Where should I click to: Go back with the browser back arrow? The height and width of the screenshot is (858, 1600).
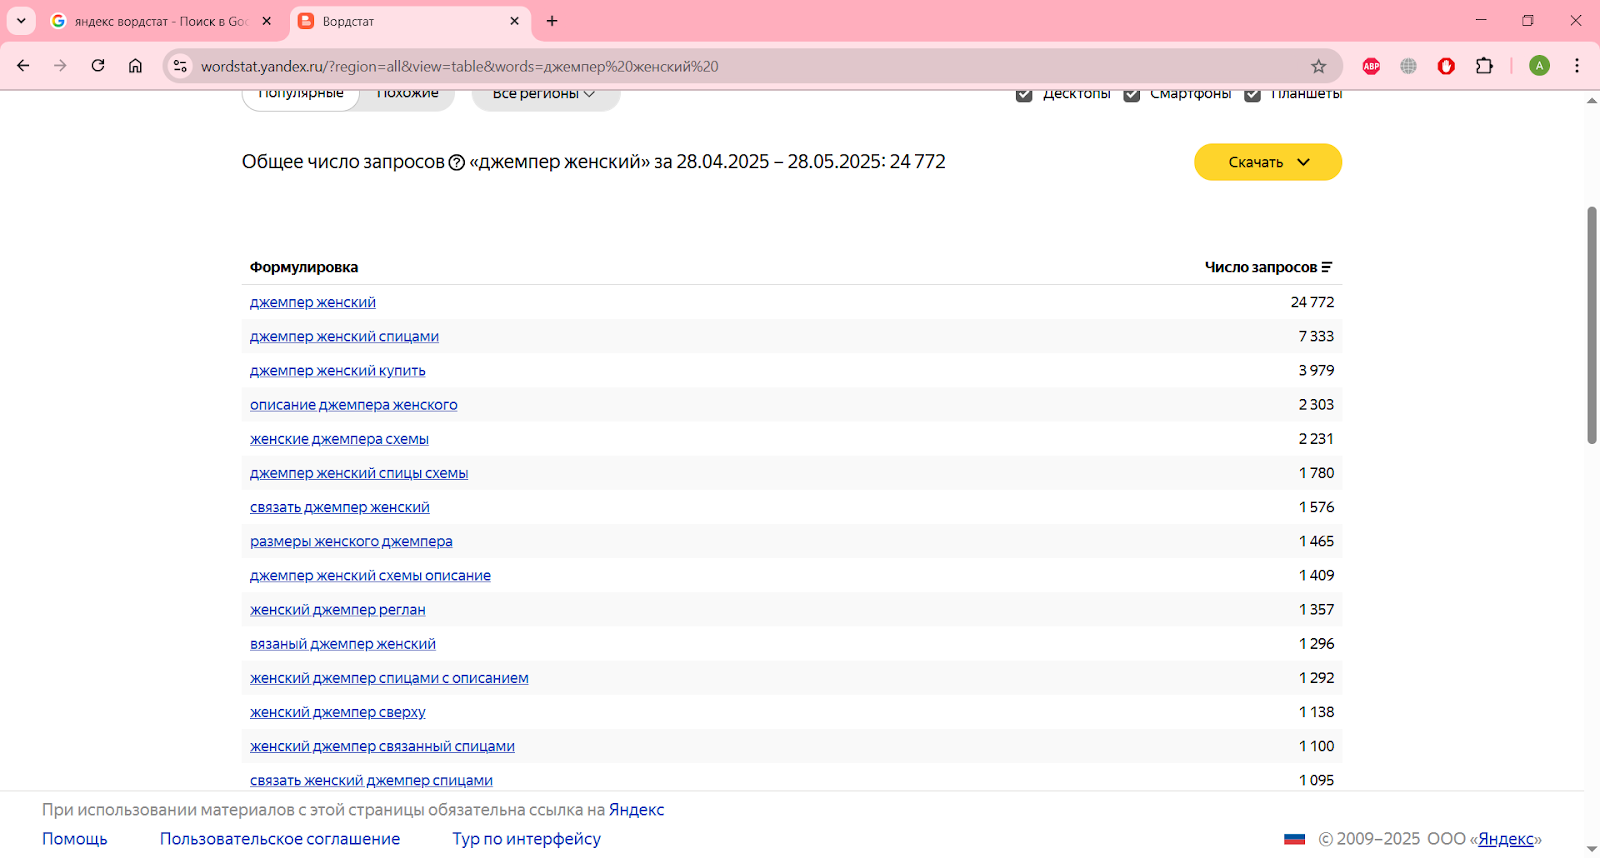(23, 66)
